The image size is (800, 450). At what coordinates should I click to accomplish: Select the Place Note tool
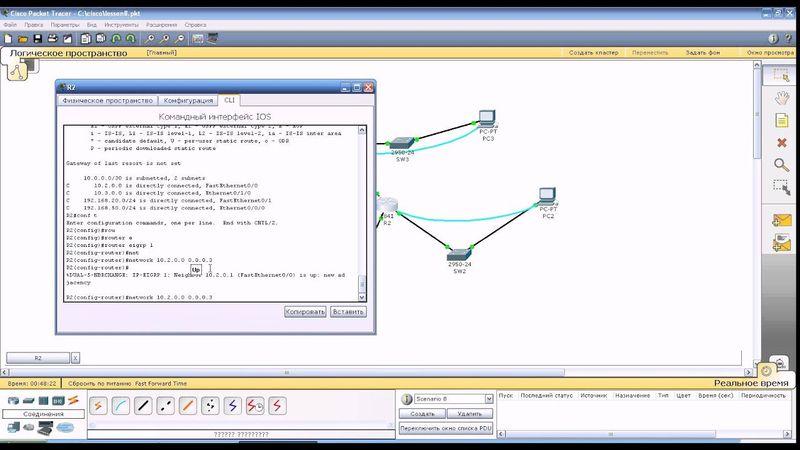[781, 120]
